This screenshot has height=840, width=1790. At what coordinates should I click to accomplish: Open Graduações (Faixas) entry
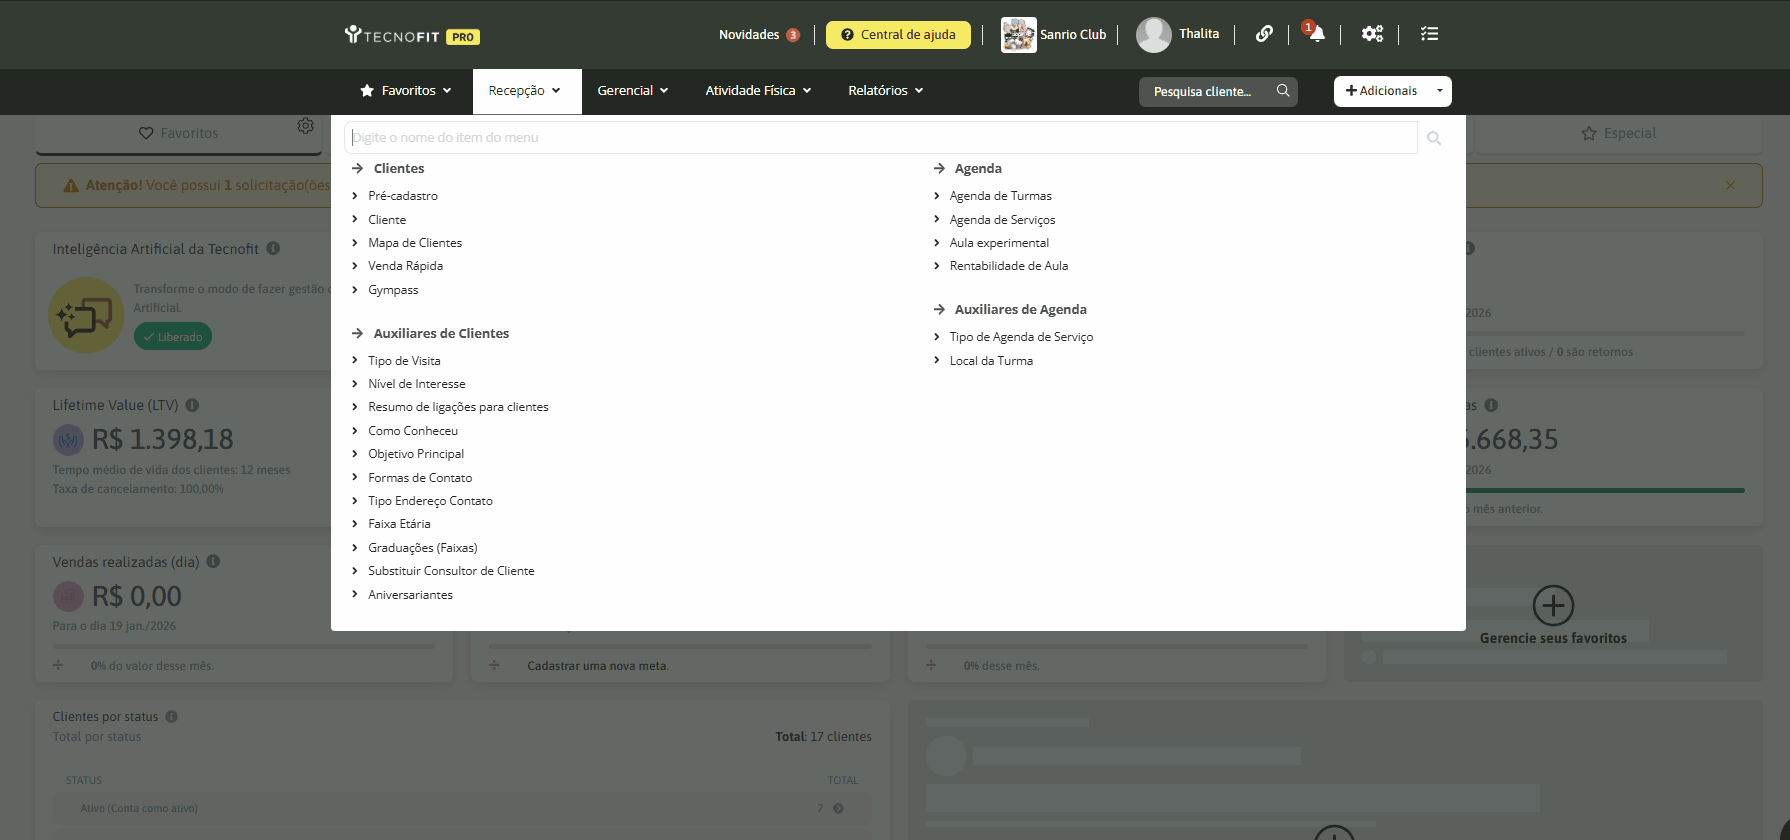click(x=422, y=548)
